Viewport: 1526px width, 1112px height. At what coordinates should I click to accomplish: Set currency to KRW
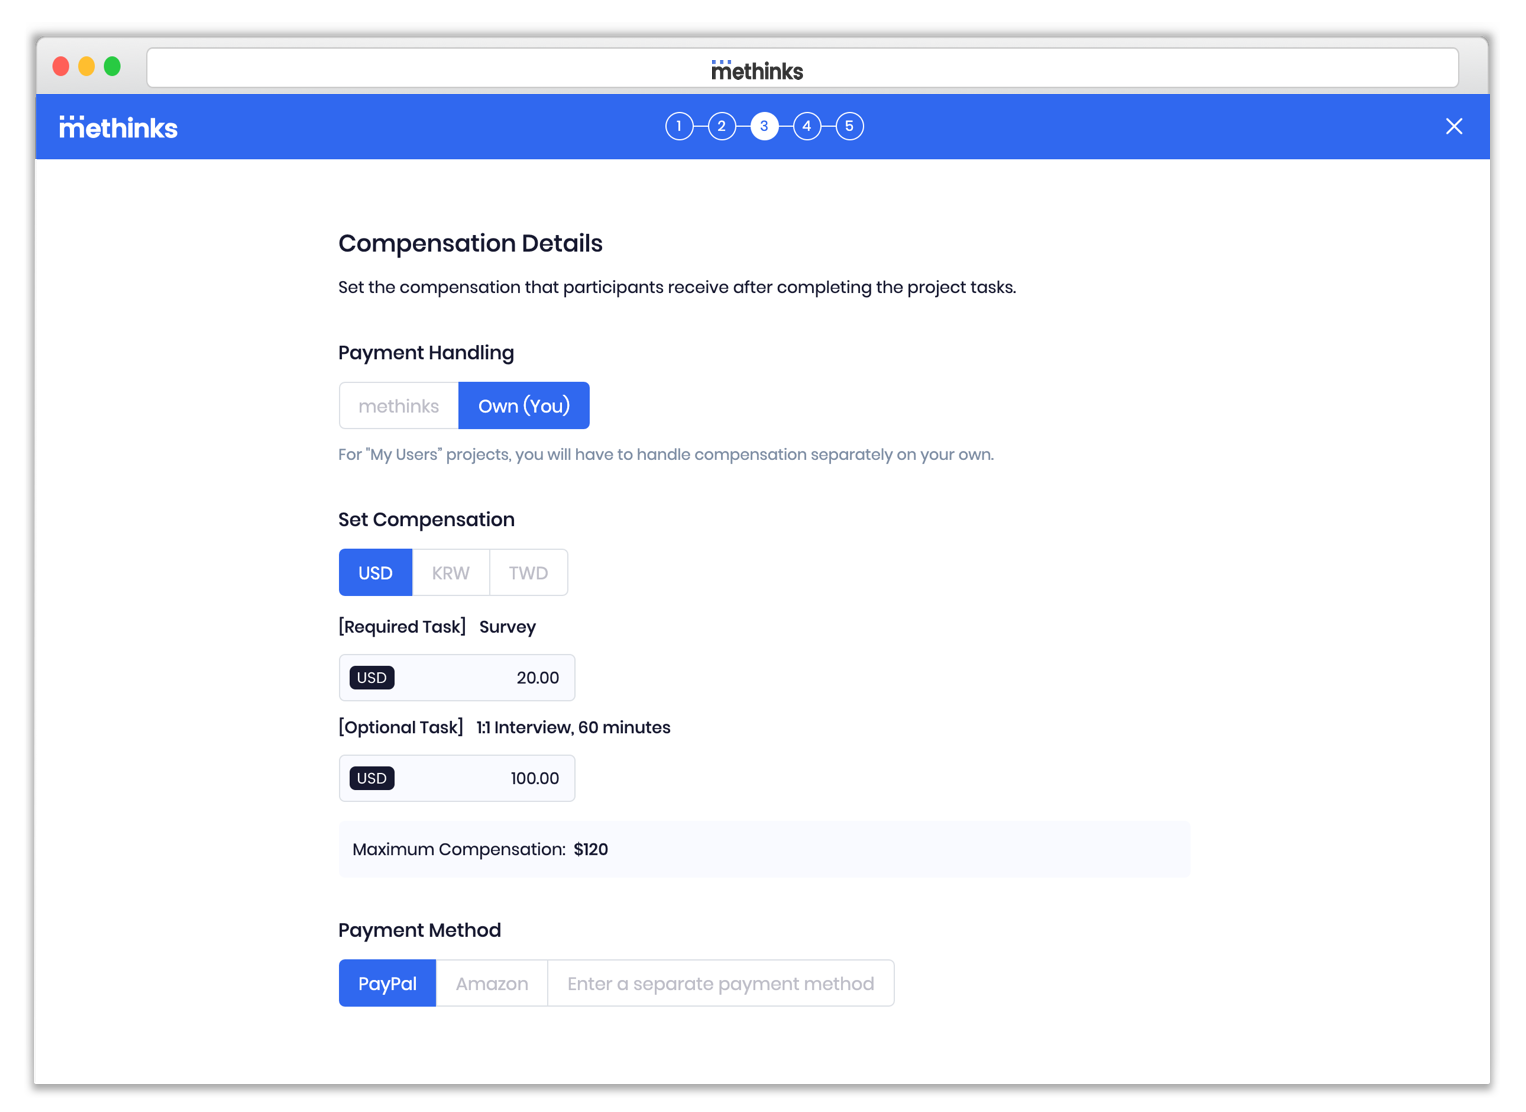450,573
